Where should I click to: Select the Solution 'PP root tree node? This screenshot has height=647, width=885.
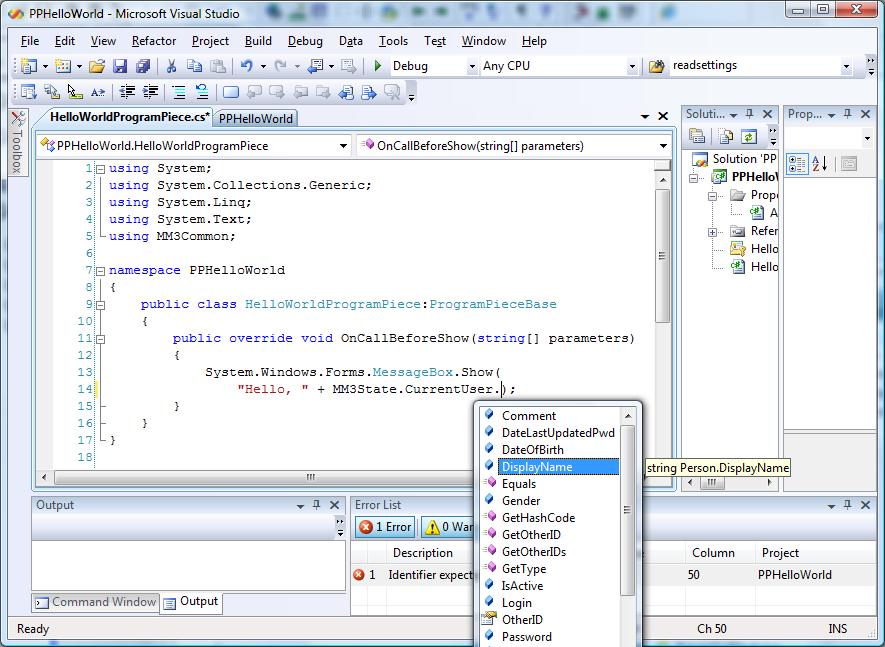(735, 159)
